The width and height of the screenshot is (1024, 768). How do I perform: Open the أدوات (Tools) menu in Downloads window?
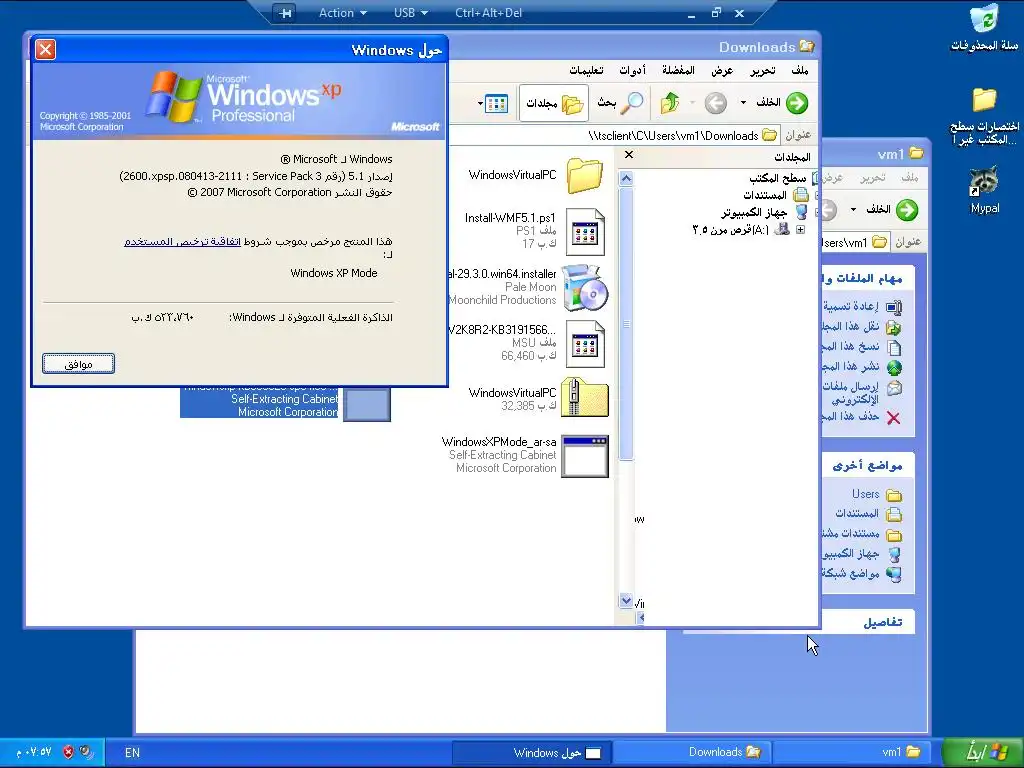click(632, 71)
